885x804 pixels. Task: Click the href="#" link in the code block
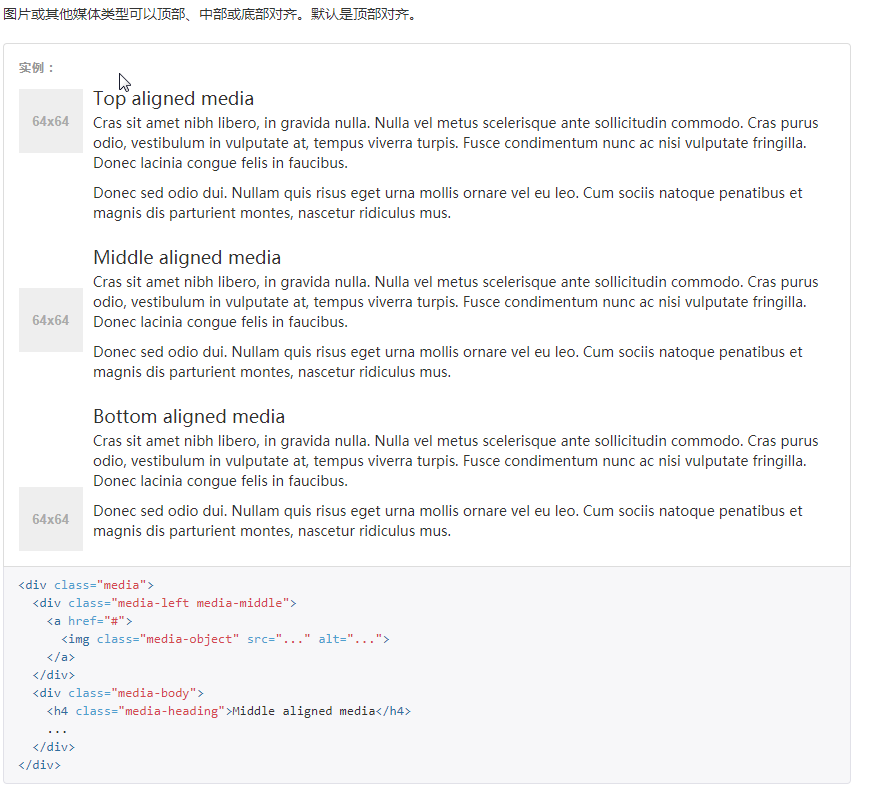click(97, 620)
